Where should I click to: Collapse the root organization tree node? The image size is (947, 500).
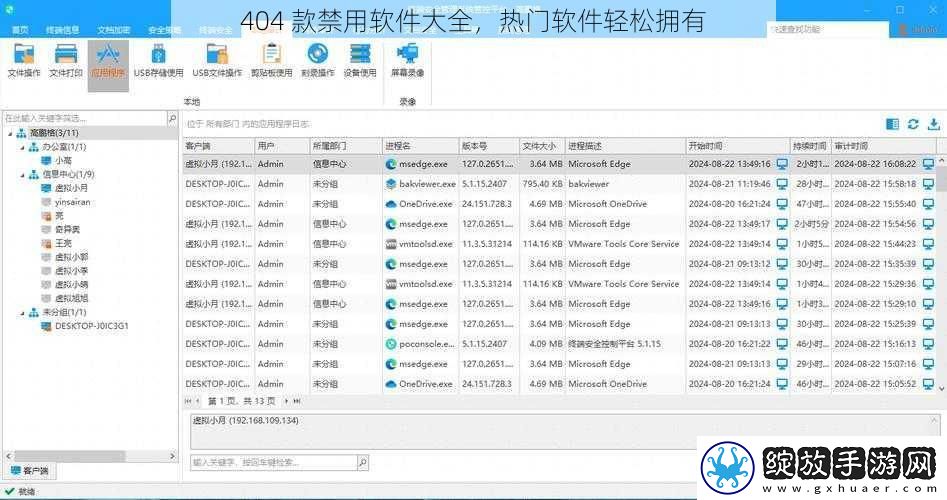point(10,133)
